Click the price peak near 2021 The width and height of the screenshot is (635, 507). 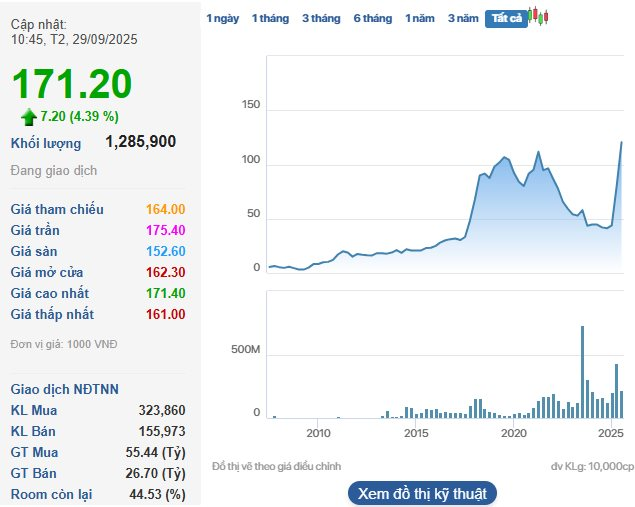(539, 153)
